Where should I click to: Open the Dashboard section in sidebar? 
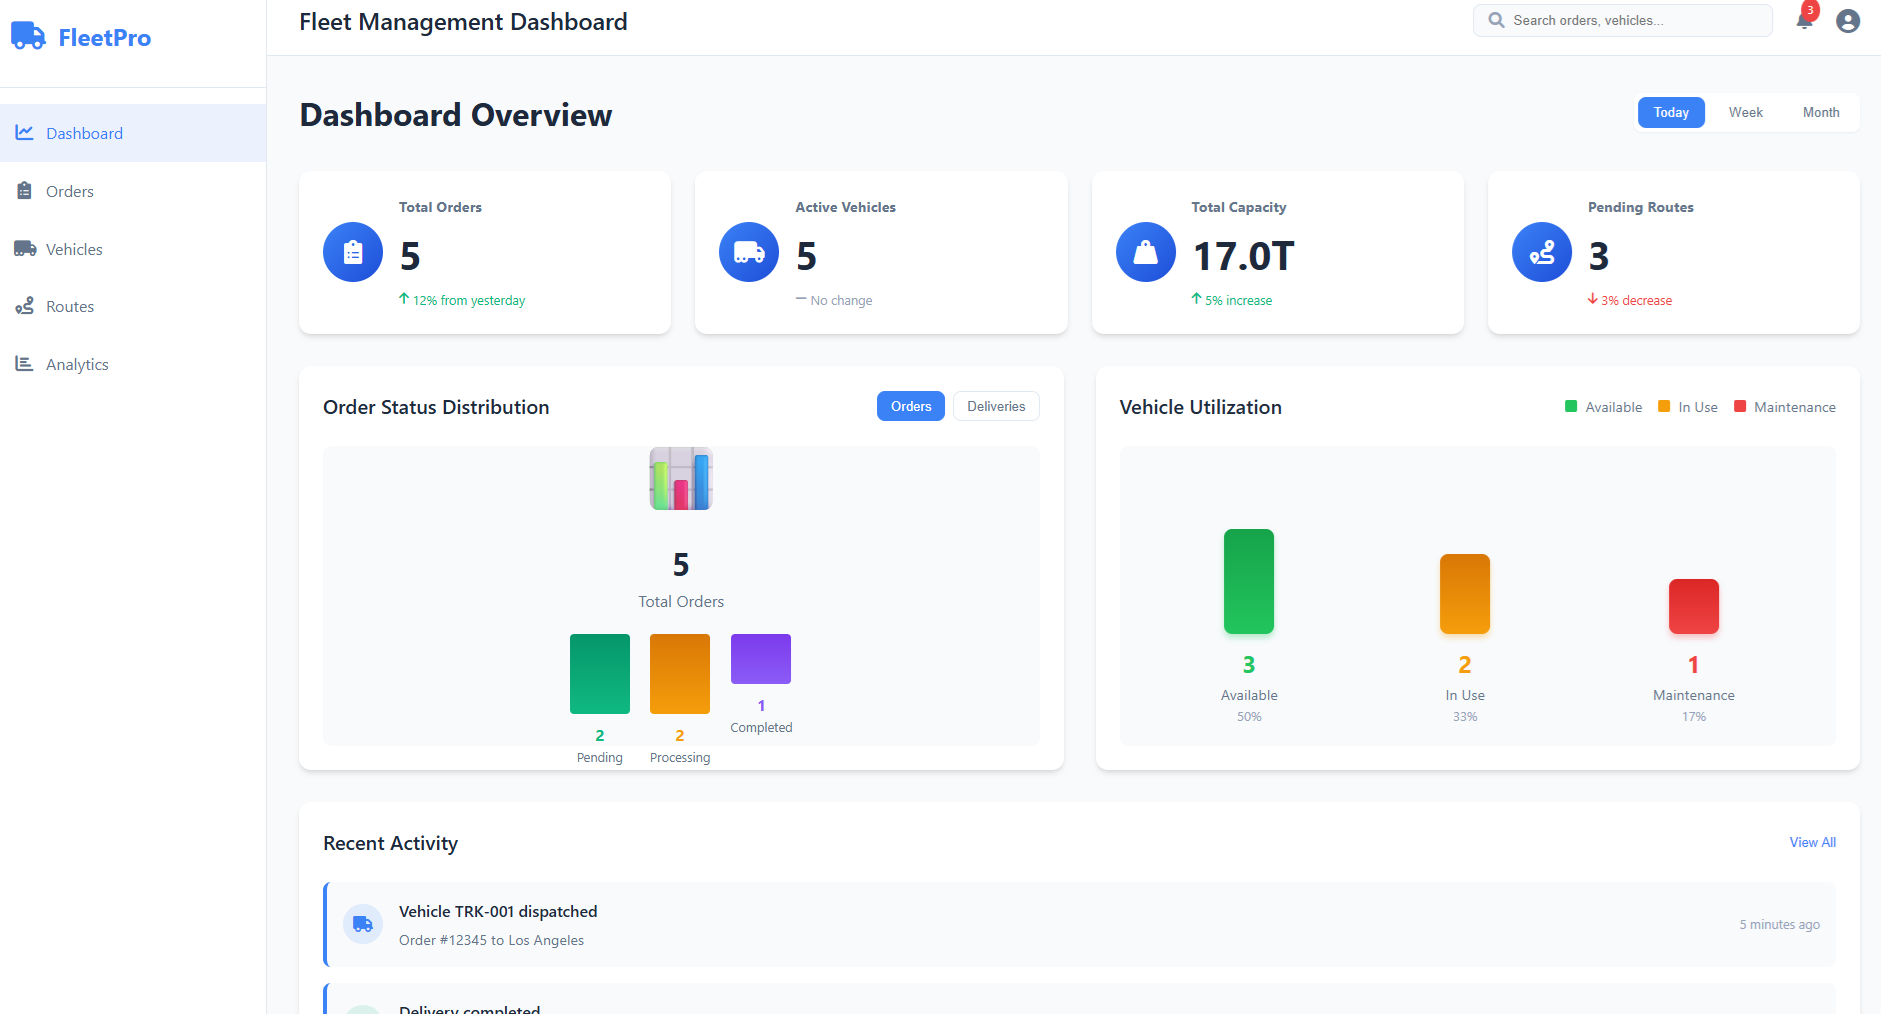tap(84, 133)
